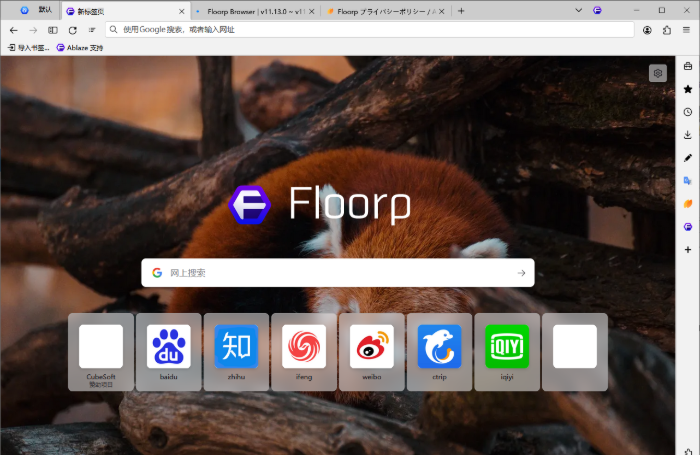700x455 pixels.
Task: Click the small list icon beside the reload button
Action: pyautogui.click(x=92, y=30)
